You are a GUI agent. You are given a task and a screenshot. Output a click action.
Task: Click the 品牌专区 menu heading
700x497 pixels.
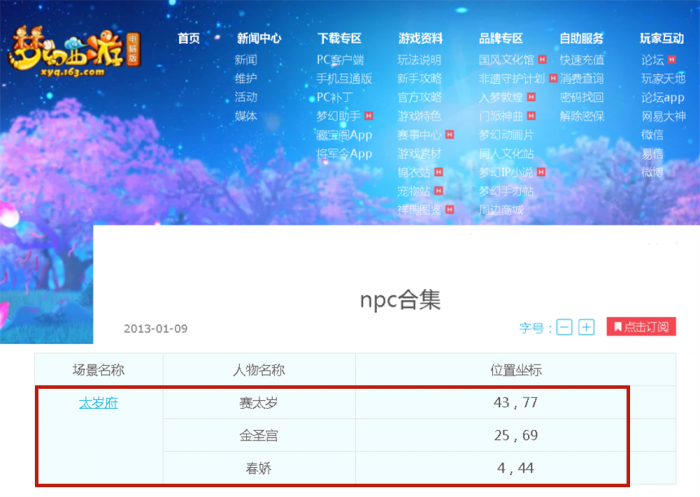(501, 38)
